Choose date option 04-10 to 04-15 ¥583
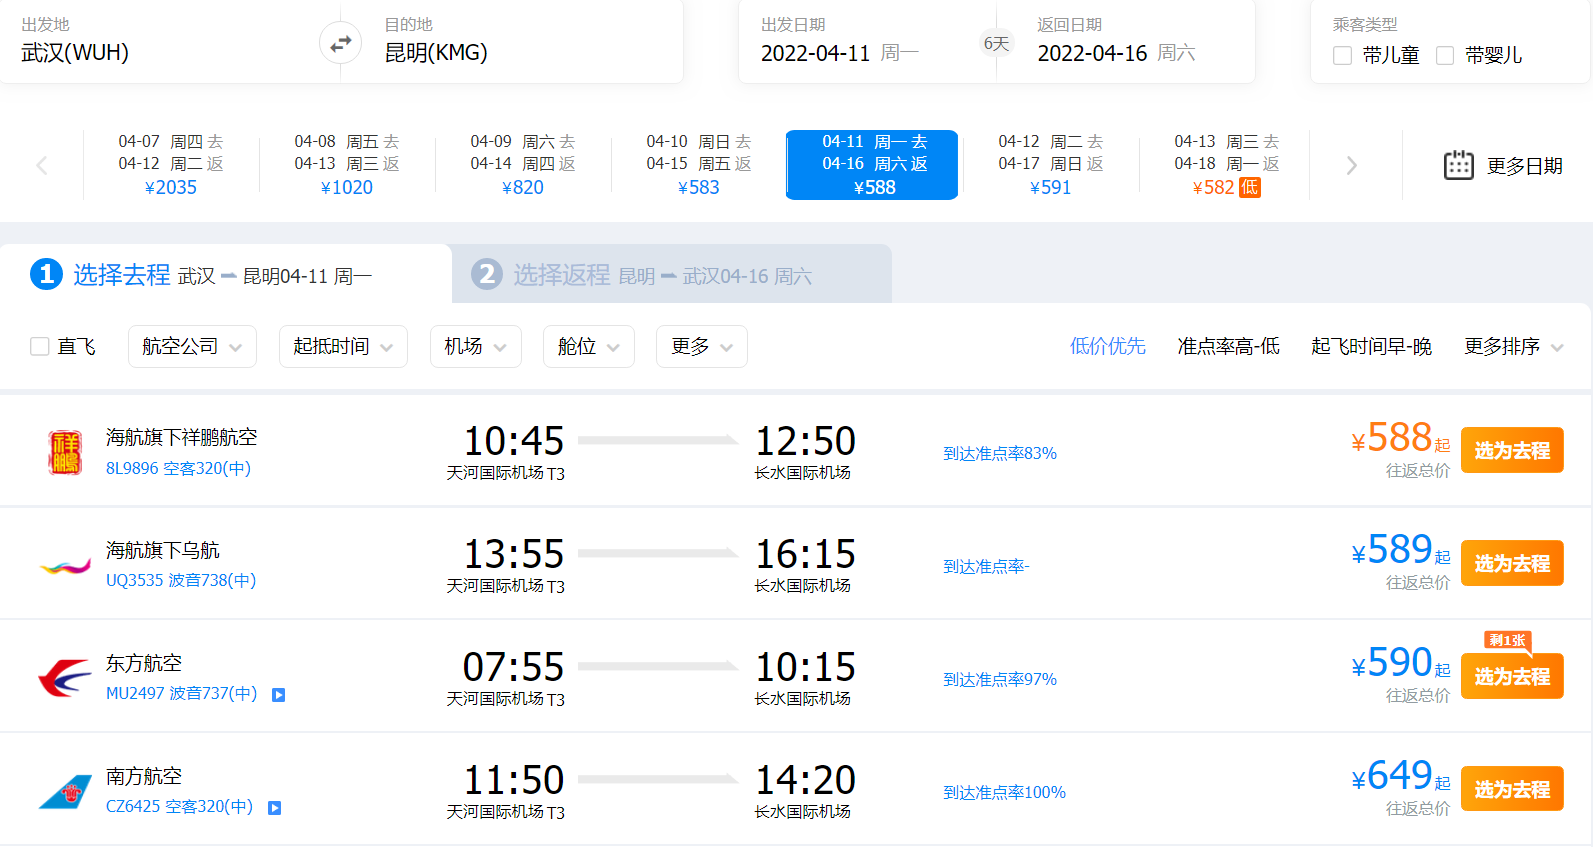The height and width of the screenshot is (847, 1593). point(699,165)
